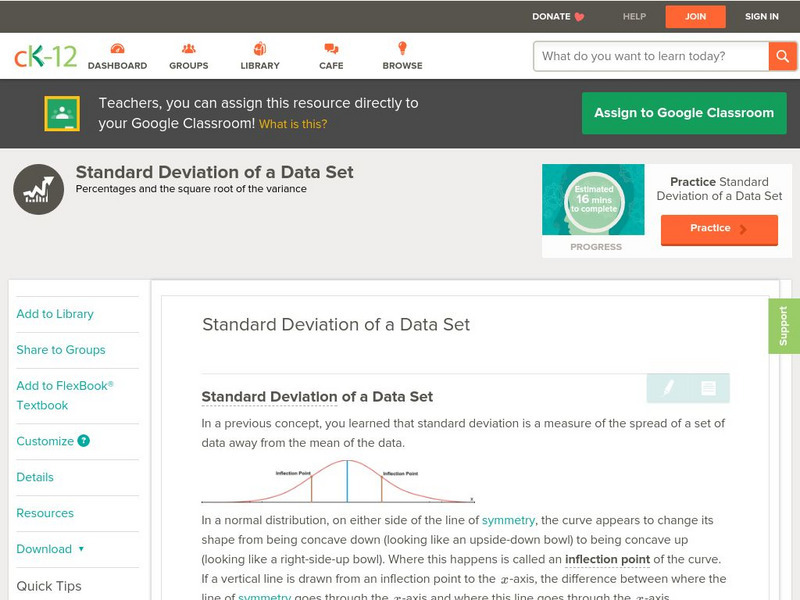Open the Library backpack icon
The width and height of the screenshot is (800, 600).
[260, 48]
